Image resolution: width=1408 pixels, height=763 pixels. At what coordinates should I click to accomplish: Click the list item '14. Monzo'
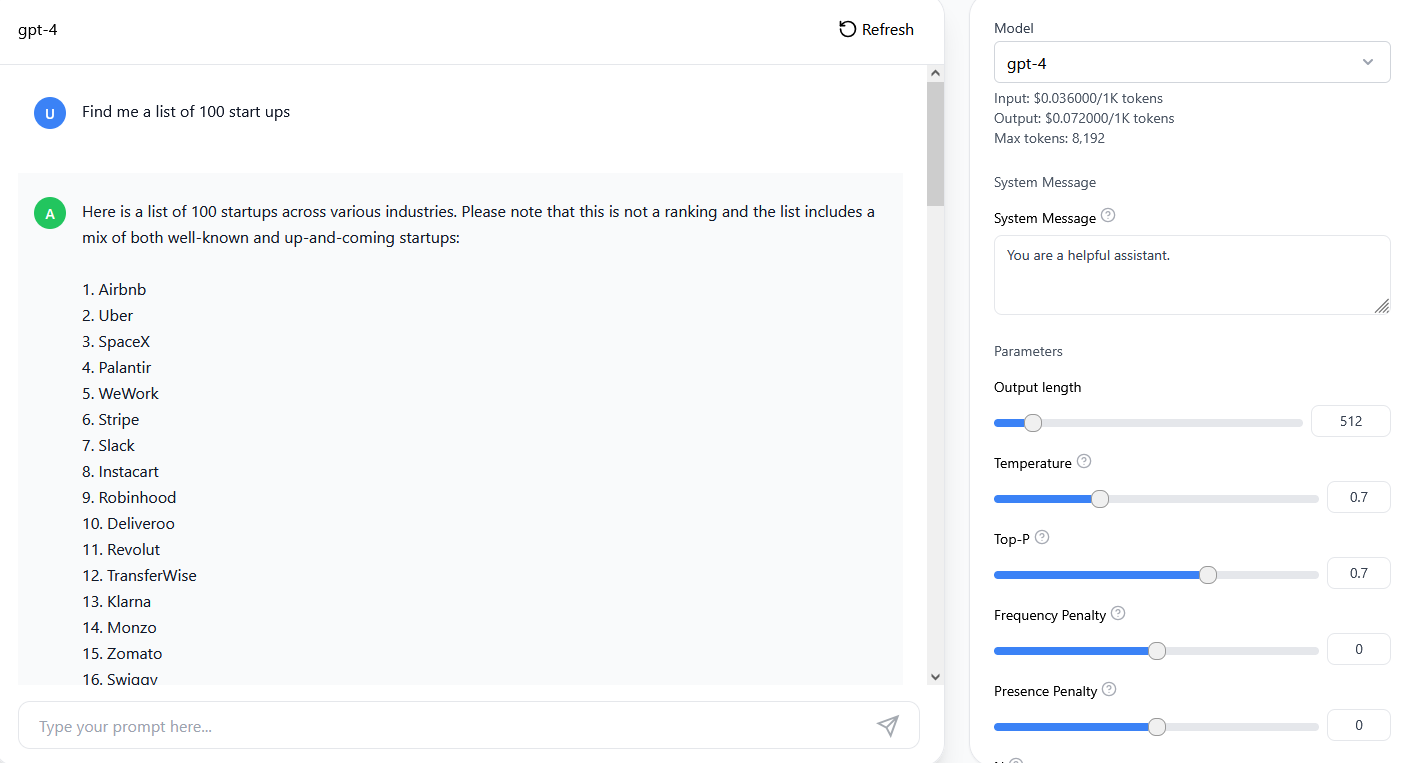119,628
